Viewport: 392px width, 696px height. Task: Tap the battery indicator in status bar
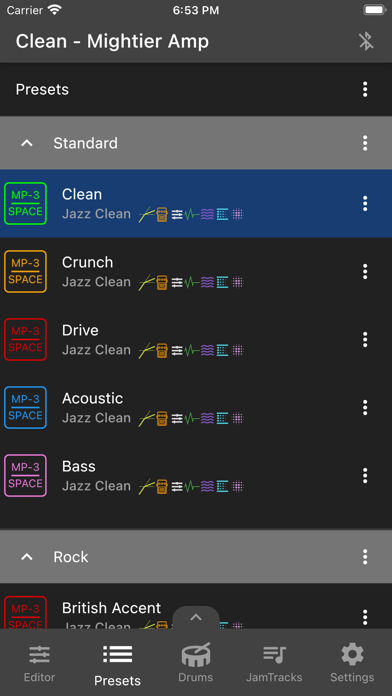[375, 10]
